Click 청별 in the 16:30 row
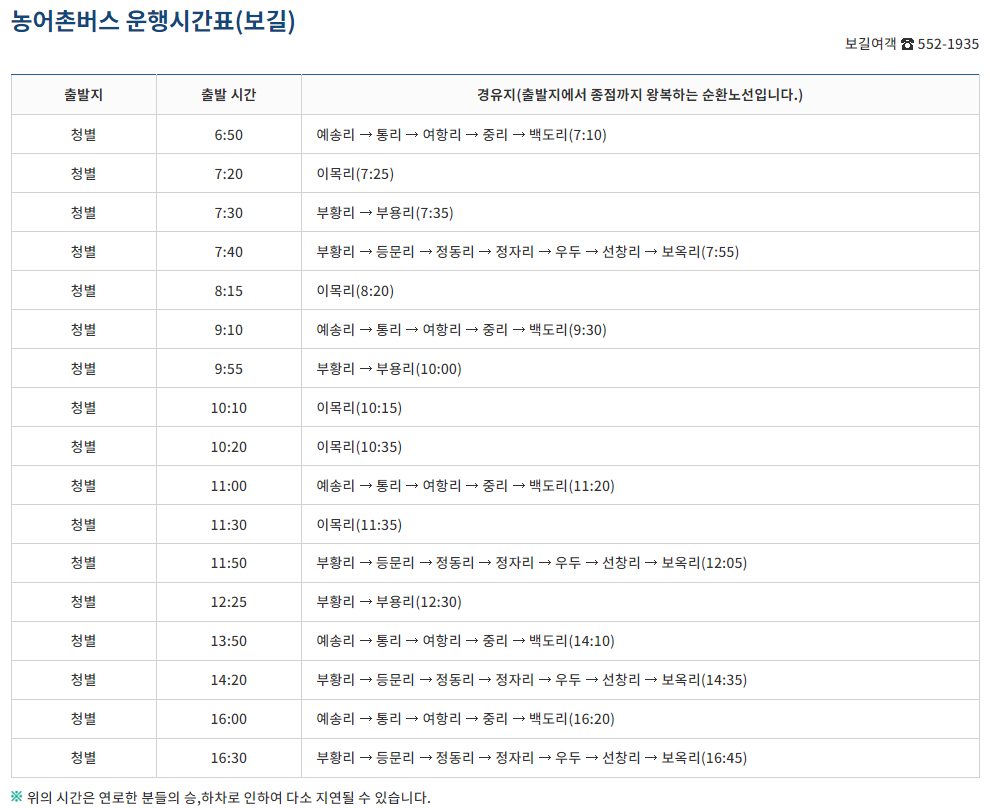Viewport: 990px width, 808px height. coord(83,758)
